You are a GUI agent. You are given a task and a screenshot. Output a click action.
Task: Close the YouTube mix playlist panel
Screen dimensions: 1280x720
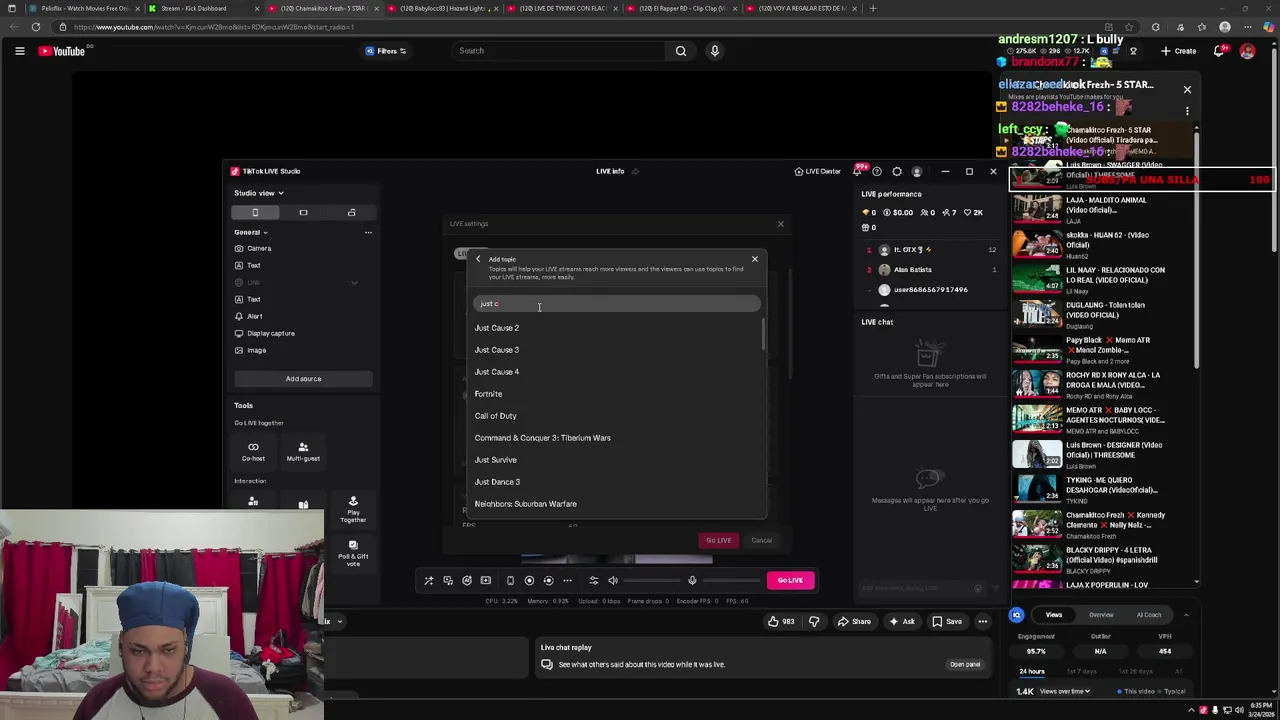[1187, 90]
